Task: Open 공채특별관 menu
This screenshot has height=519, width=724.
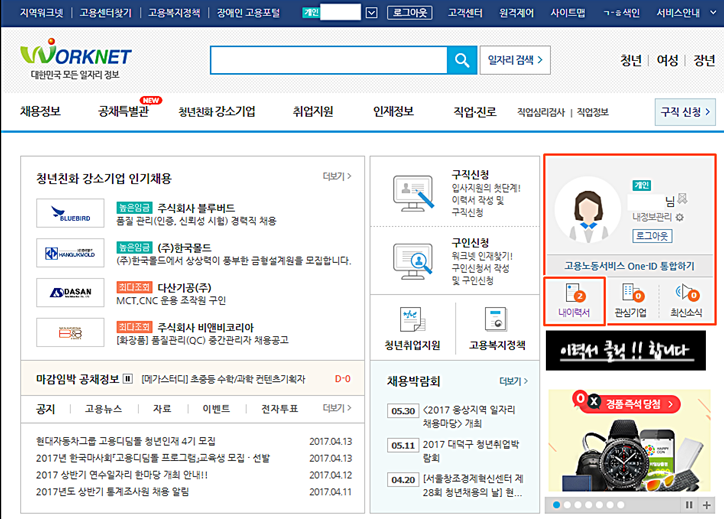Action: [x=123, y=111]
